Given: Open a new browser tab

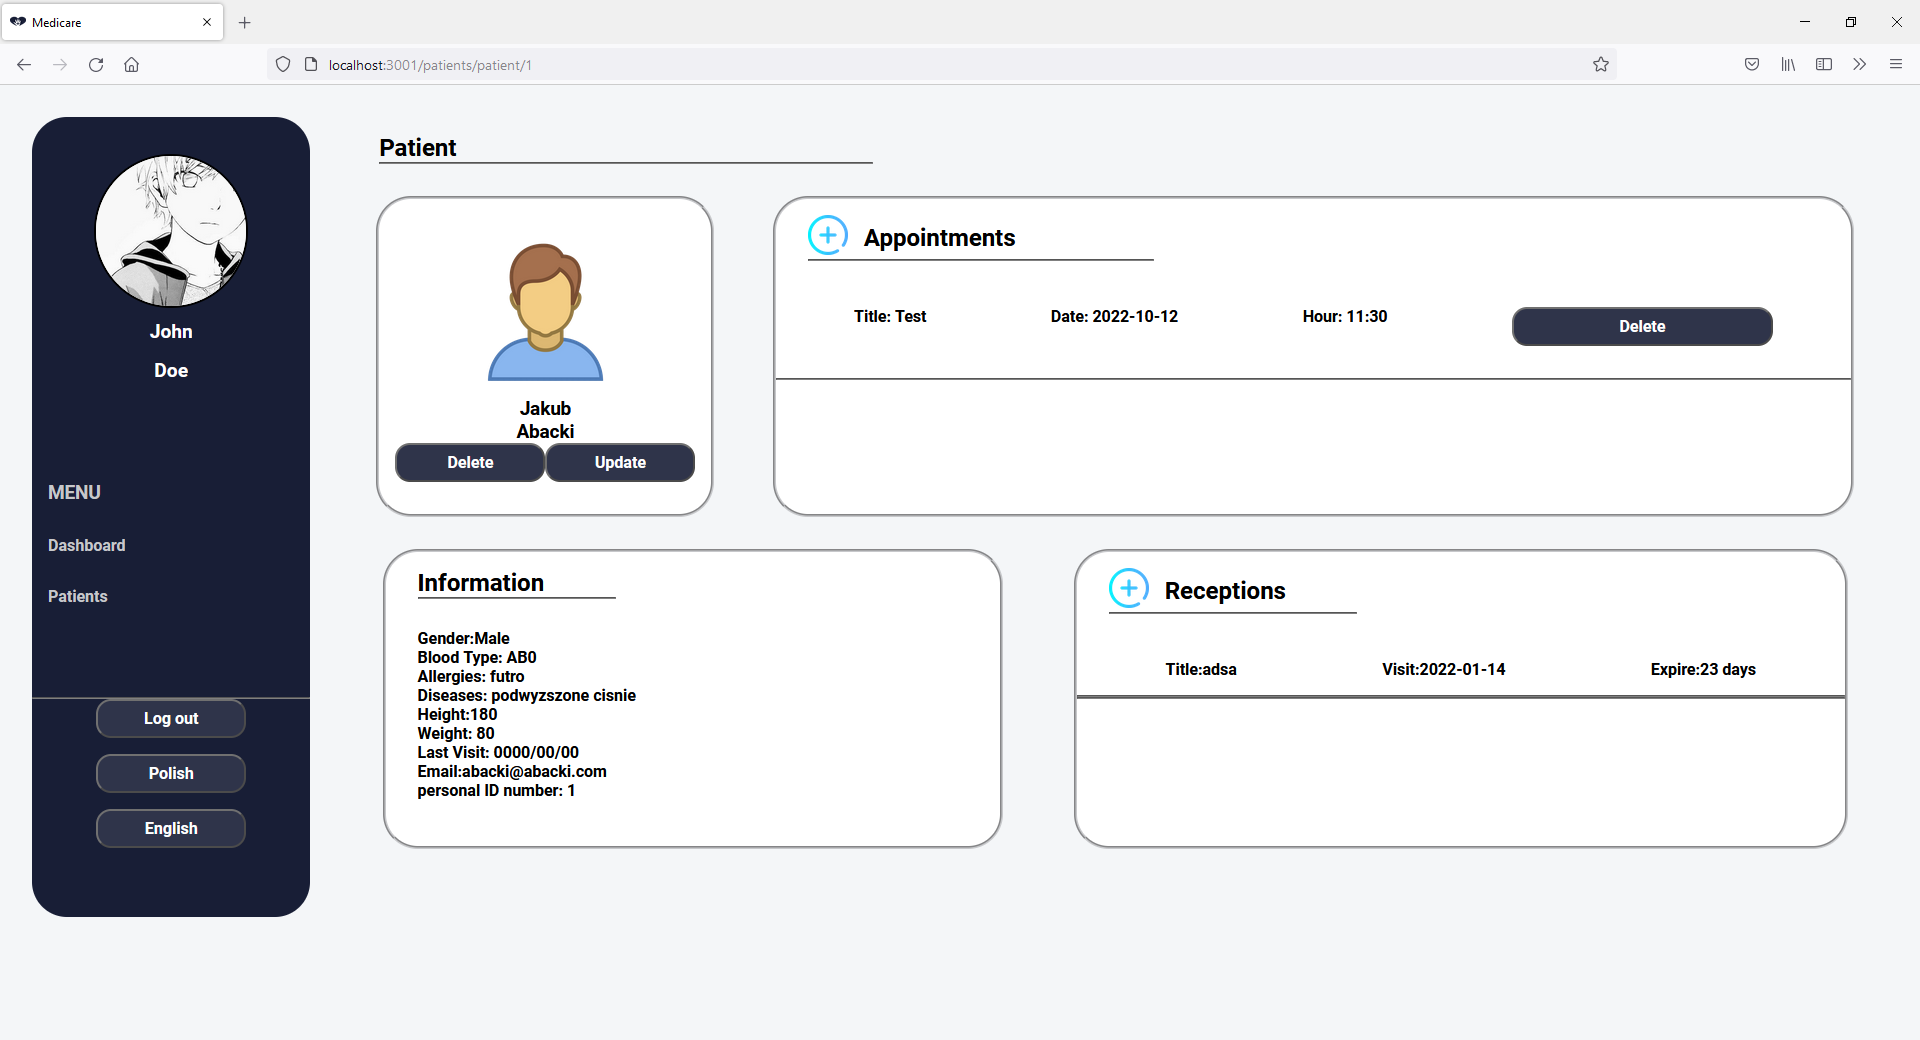Looking at the screenshot, I should [x=244, y=22].
